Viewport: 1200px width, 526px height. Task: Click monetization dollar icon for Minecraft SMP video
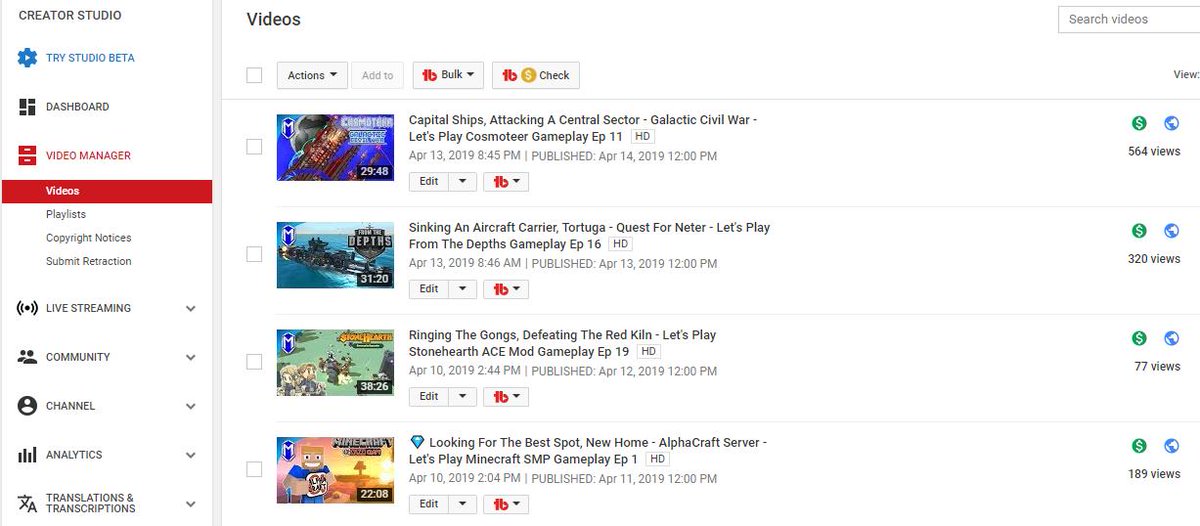tap(1139, 446)
